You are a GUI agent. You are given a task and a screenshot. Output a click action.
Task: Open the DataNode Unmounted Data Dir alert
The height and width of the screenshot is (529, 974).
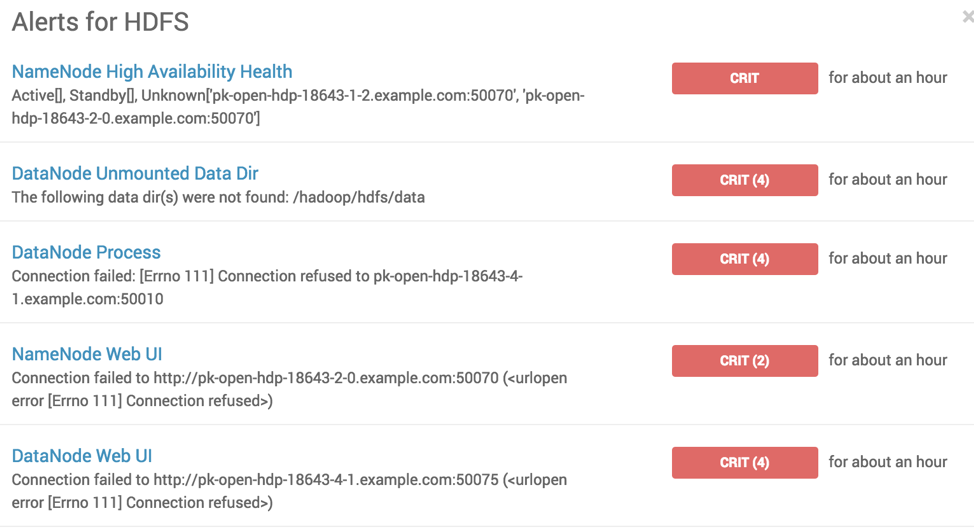pyautogui.click(x=135, y=173)
